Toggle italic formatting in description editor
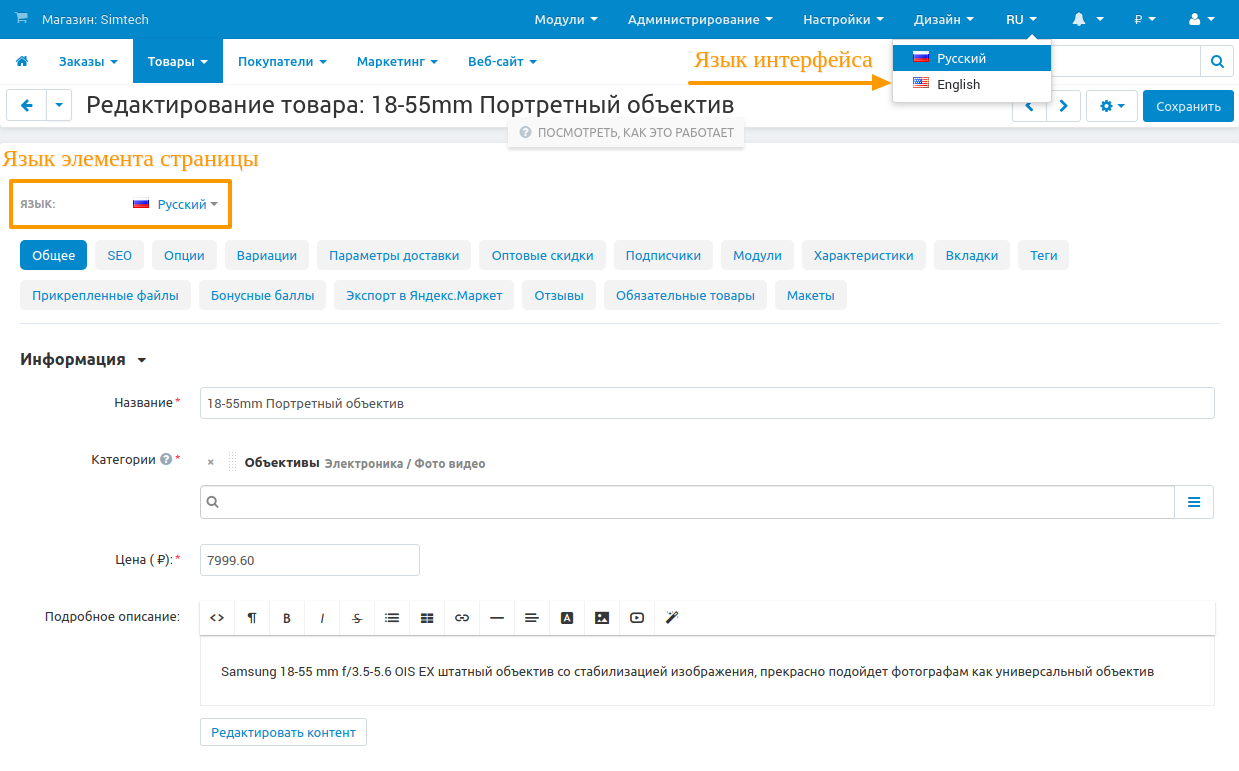This screenshot has height=771, width=1239. pos(322,618)
